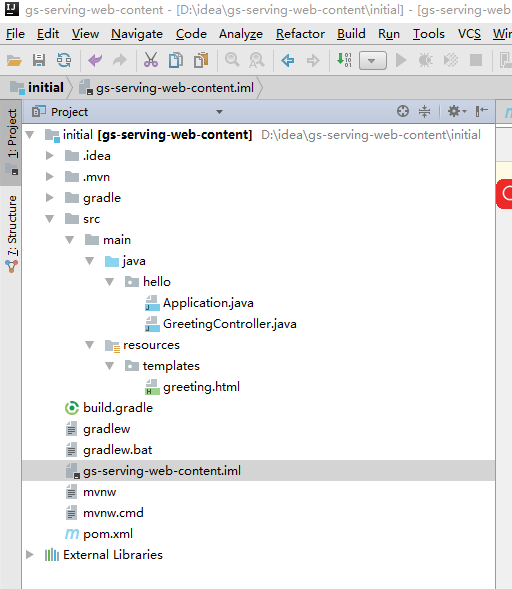
Task: Click the Run with Coverage icon
Action: tap(451, 60)
